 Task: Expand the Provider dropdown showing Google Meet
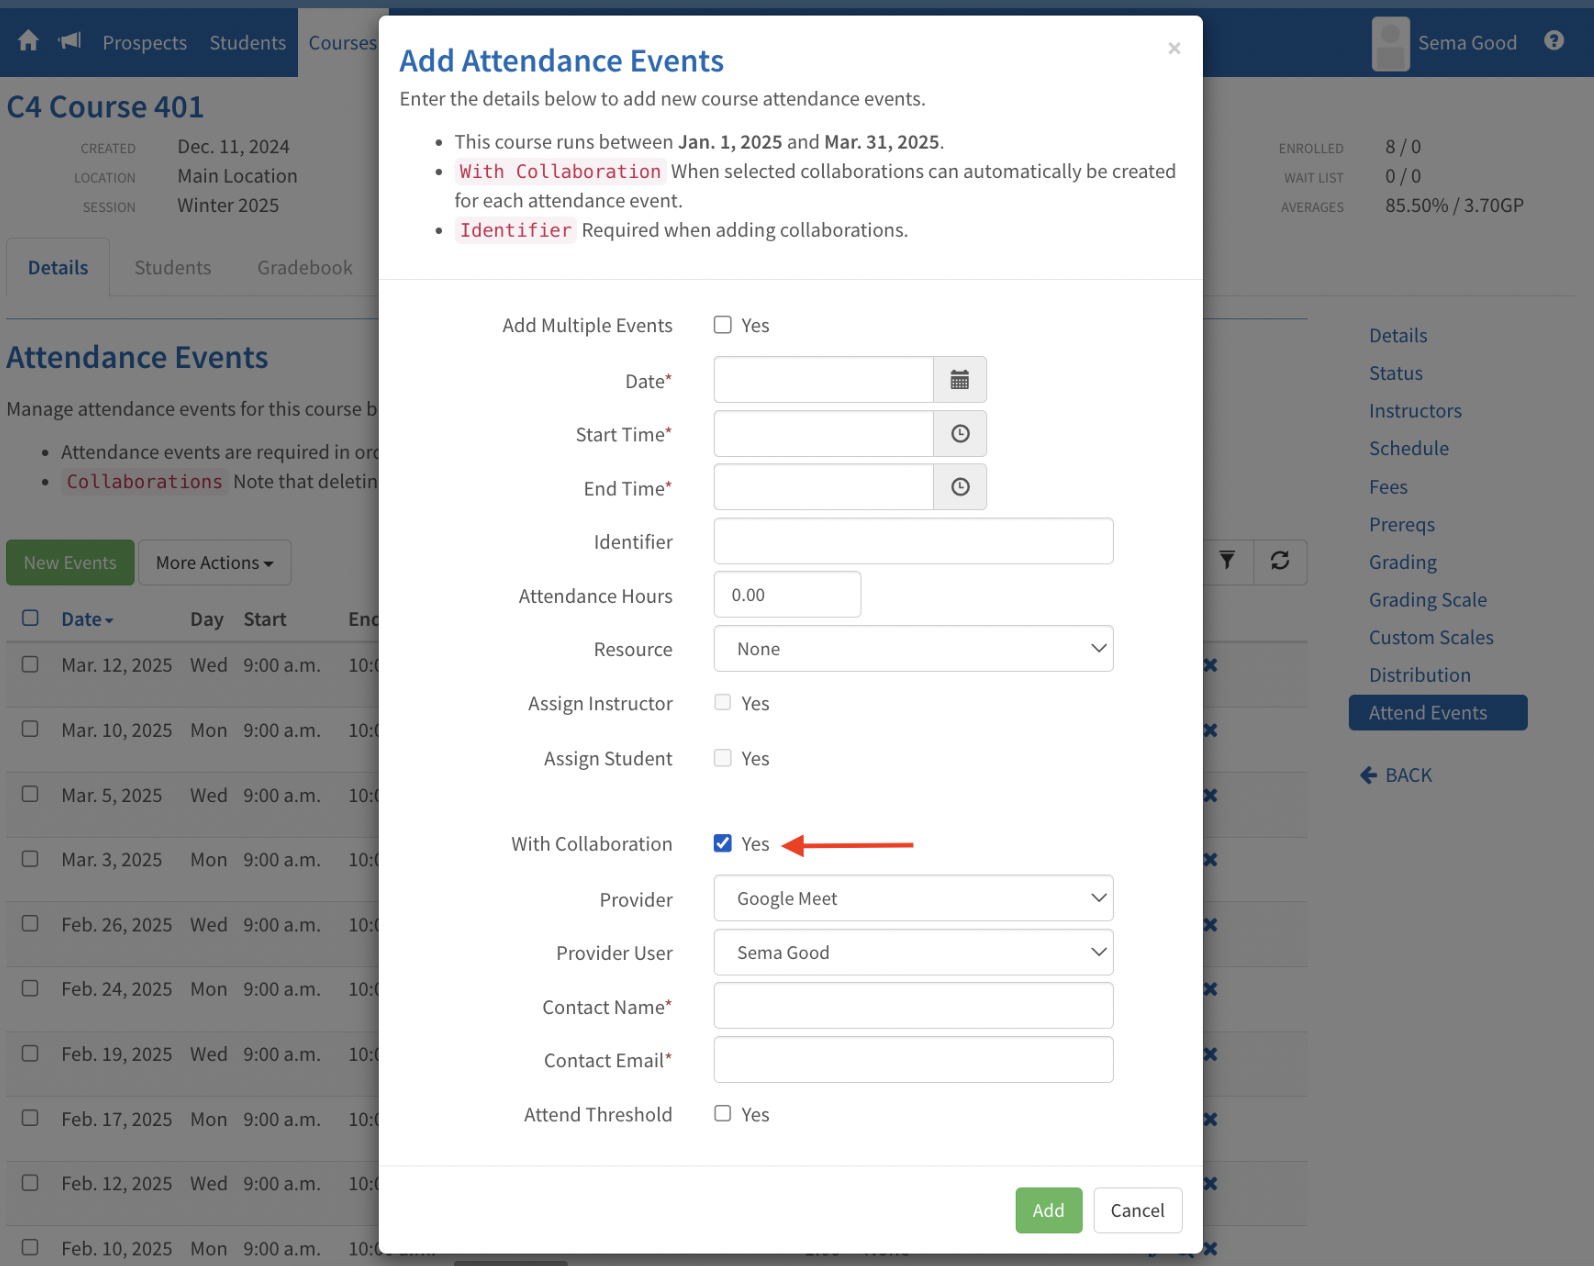tap(912, 898)
